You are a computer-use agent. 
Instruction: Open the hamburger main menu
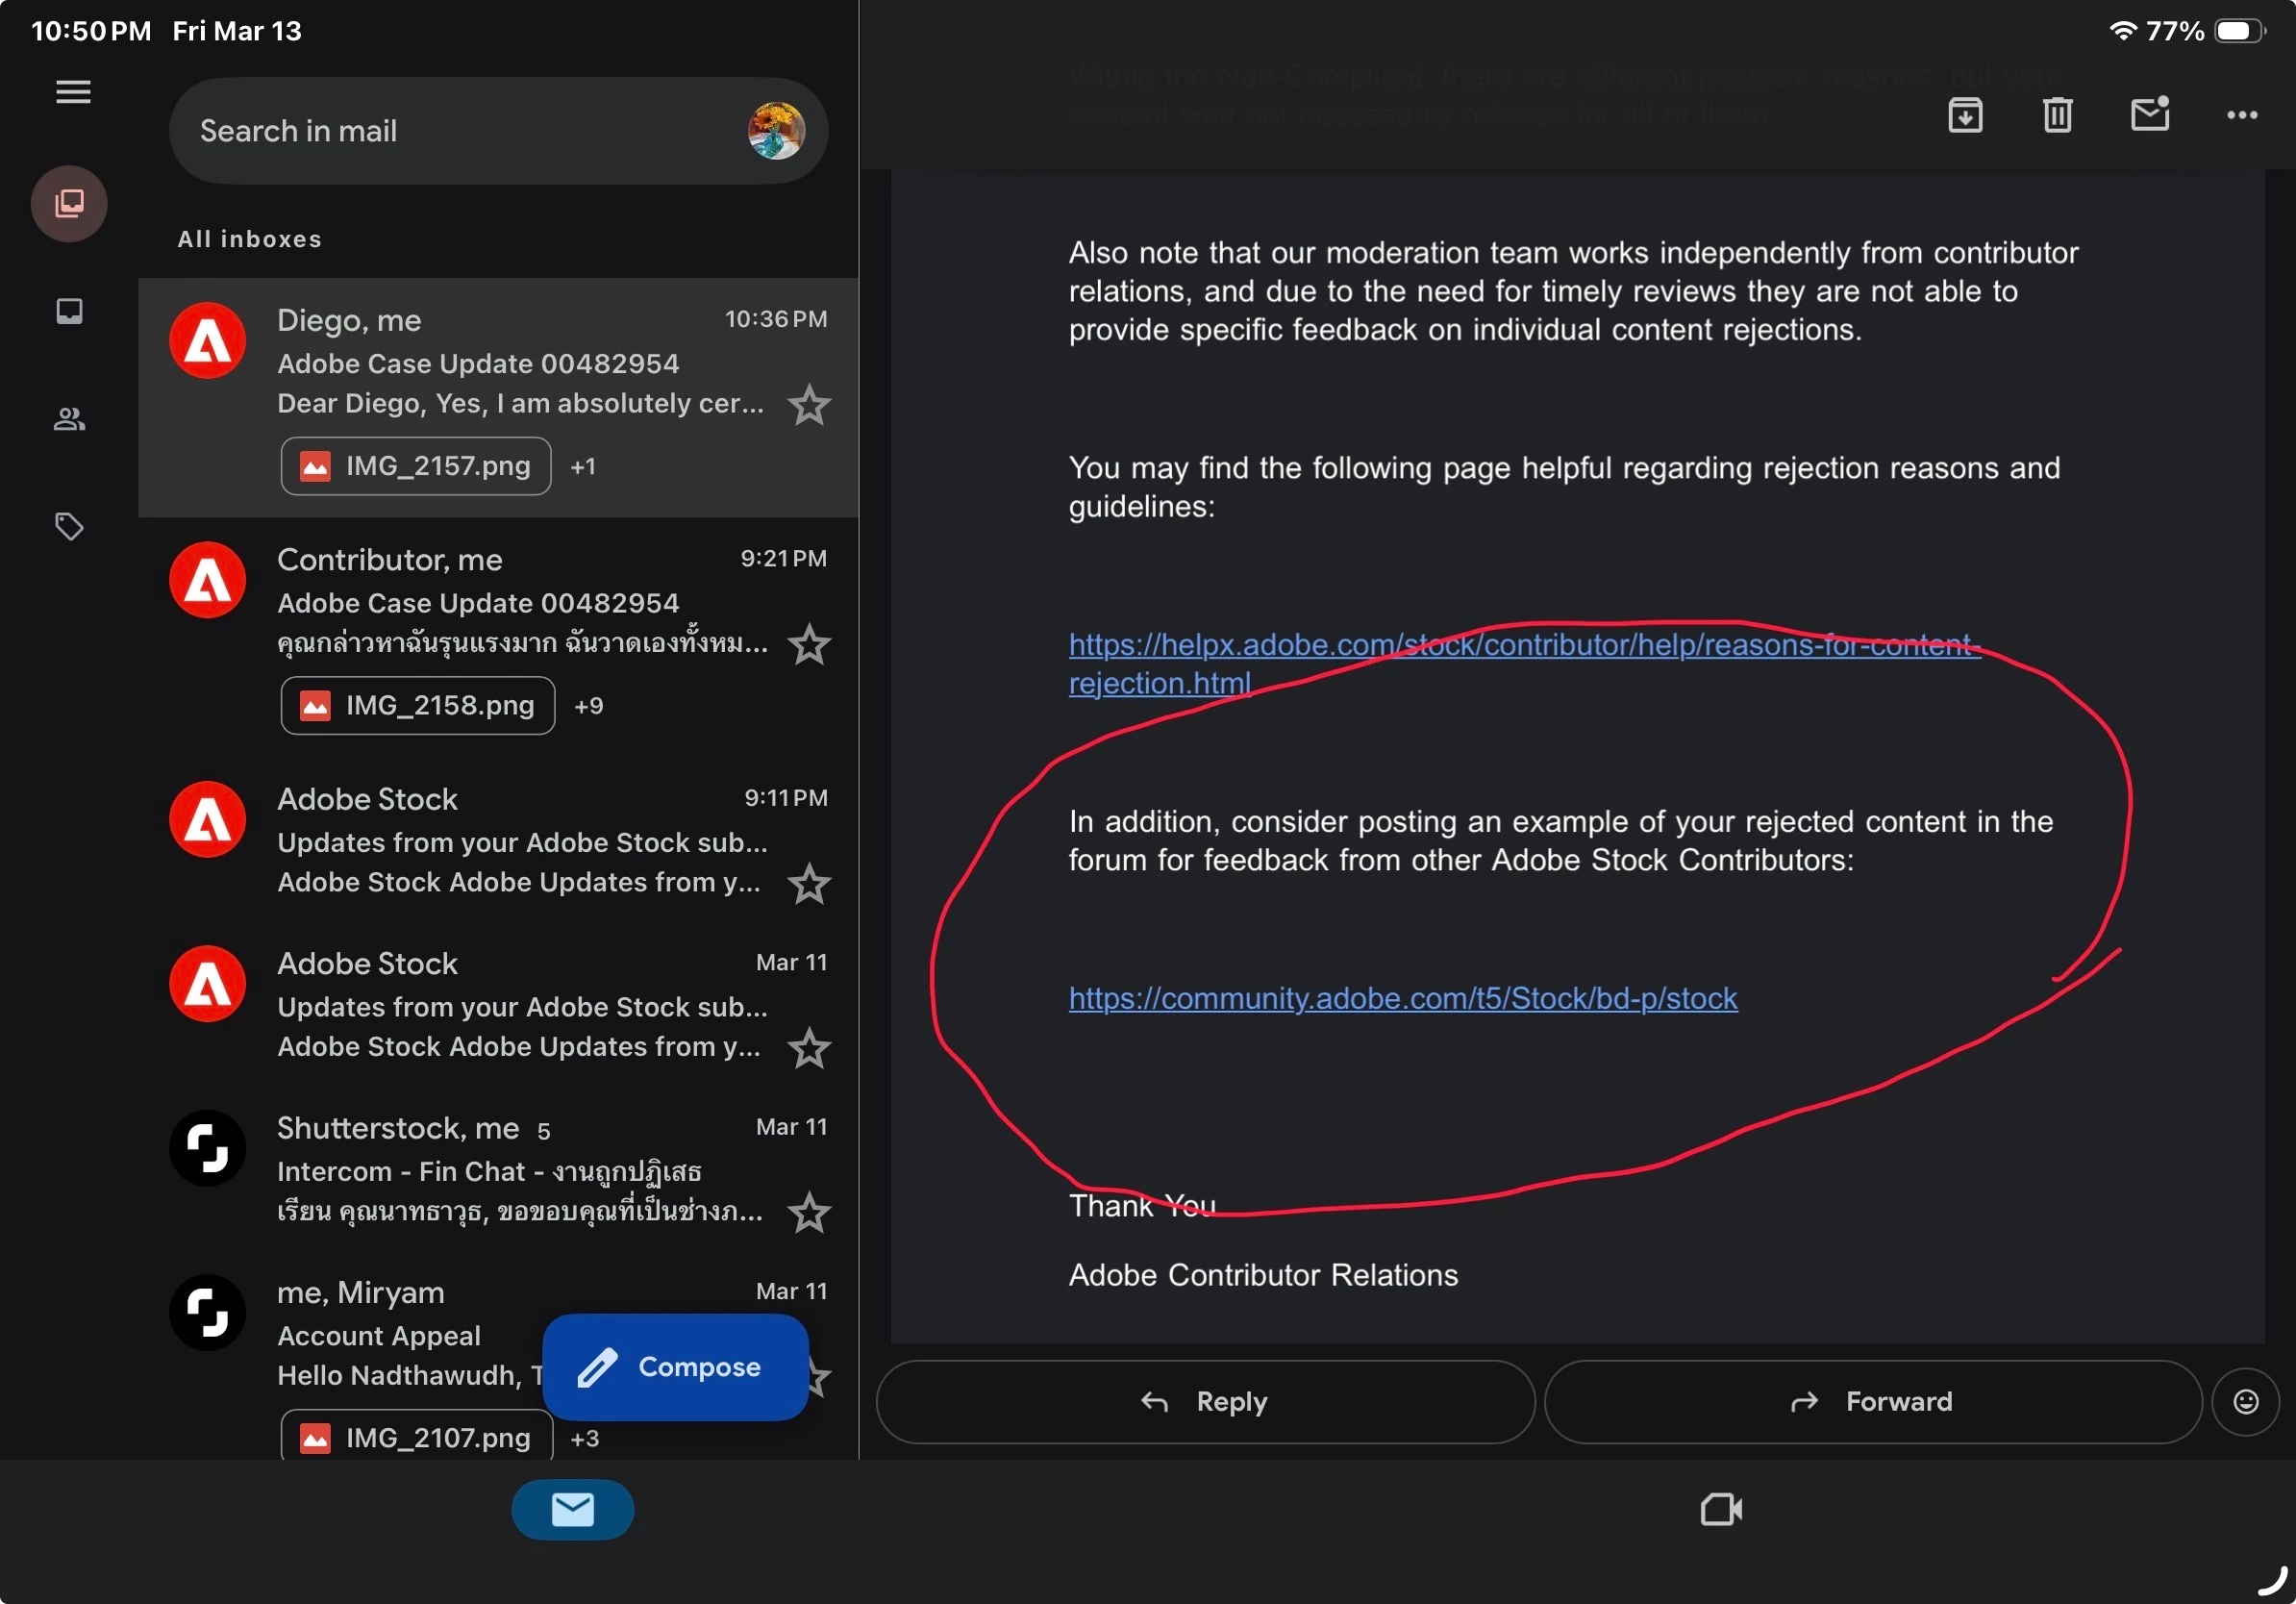(72, 92)
